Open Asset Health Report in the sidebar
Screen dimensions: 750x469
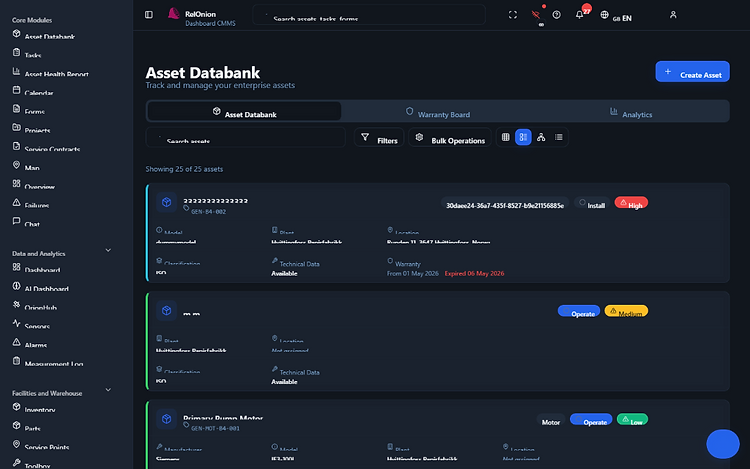(x=50, y=73)
